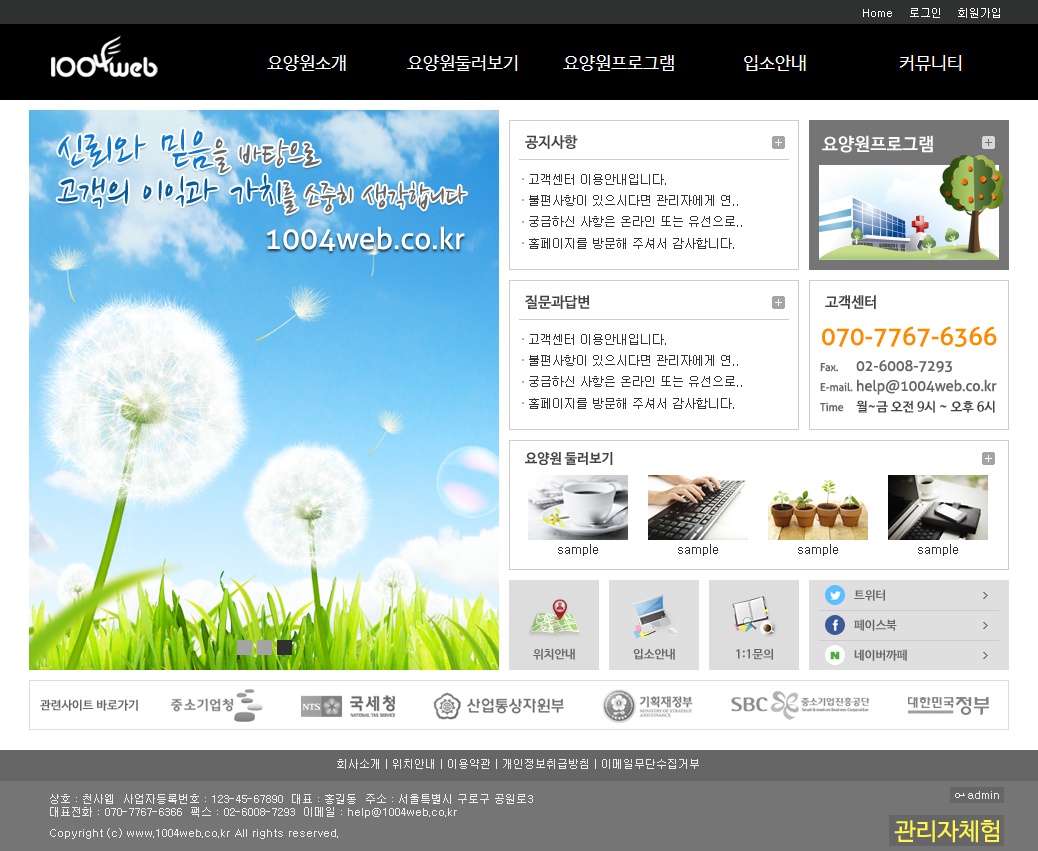Screen dimensions: 1038x851
Task: Click the 국세청 NTS logo
Action: pos(348,706)
